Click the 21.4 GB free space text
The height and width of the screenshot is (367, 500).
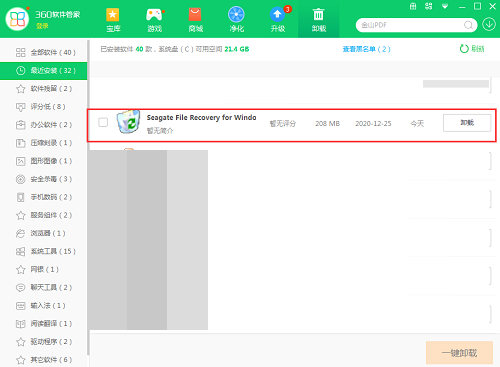[237, 49]
